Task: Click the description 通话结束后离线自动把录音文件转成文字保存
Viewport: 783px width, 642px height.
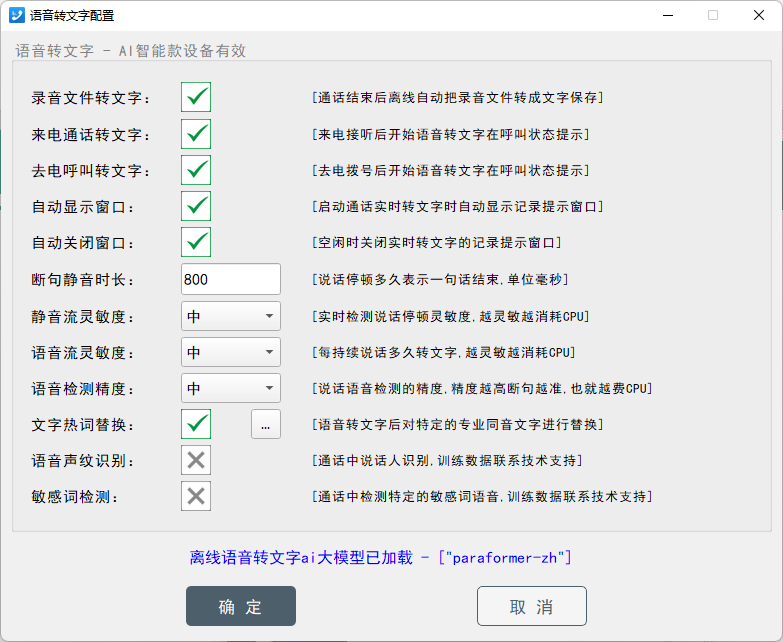Action: pyautogui.click(x=457, y=97)
